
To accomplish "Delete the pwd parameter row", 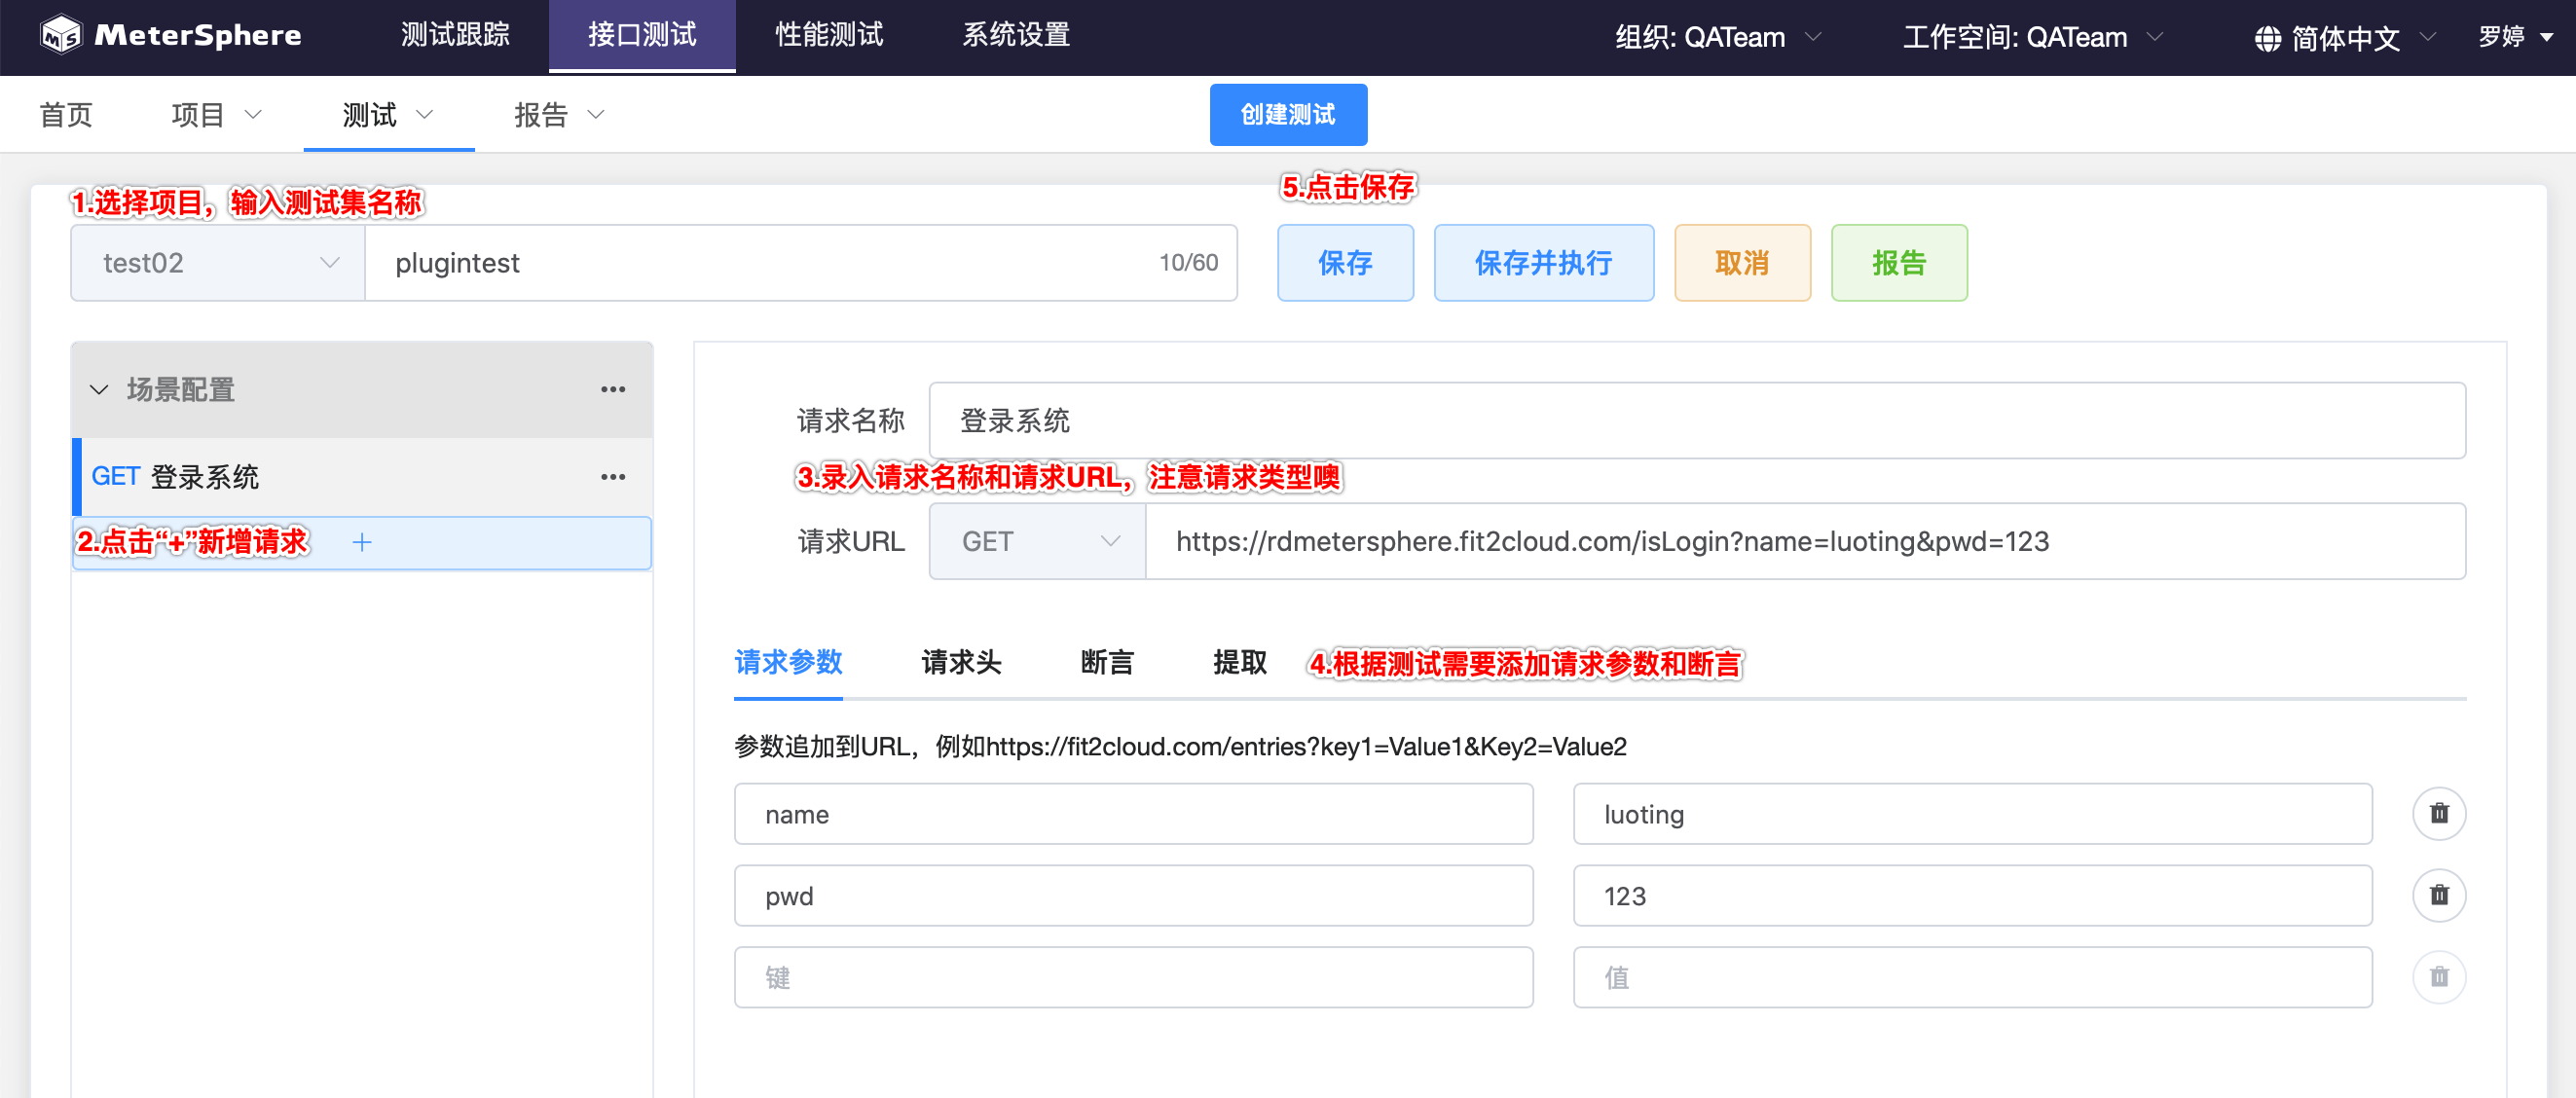I will click(2439, 895).
